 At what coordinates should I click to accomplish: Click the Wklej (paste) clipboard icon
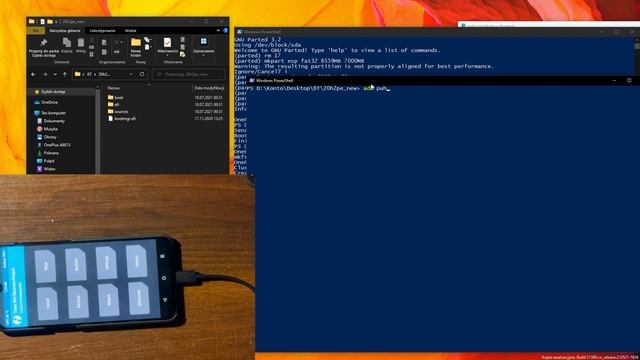pos(81,42)
